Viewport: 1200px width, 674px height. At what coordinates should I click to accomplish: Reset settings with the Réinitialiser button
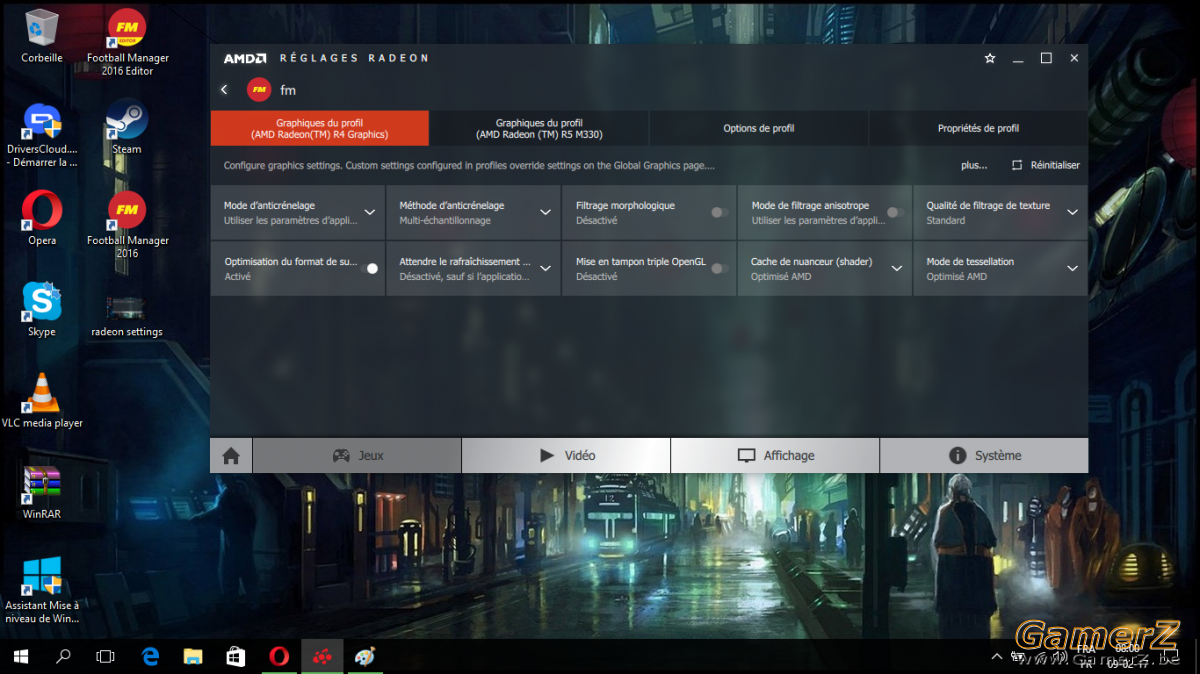coord(1046,165)
